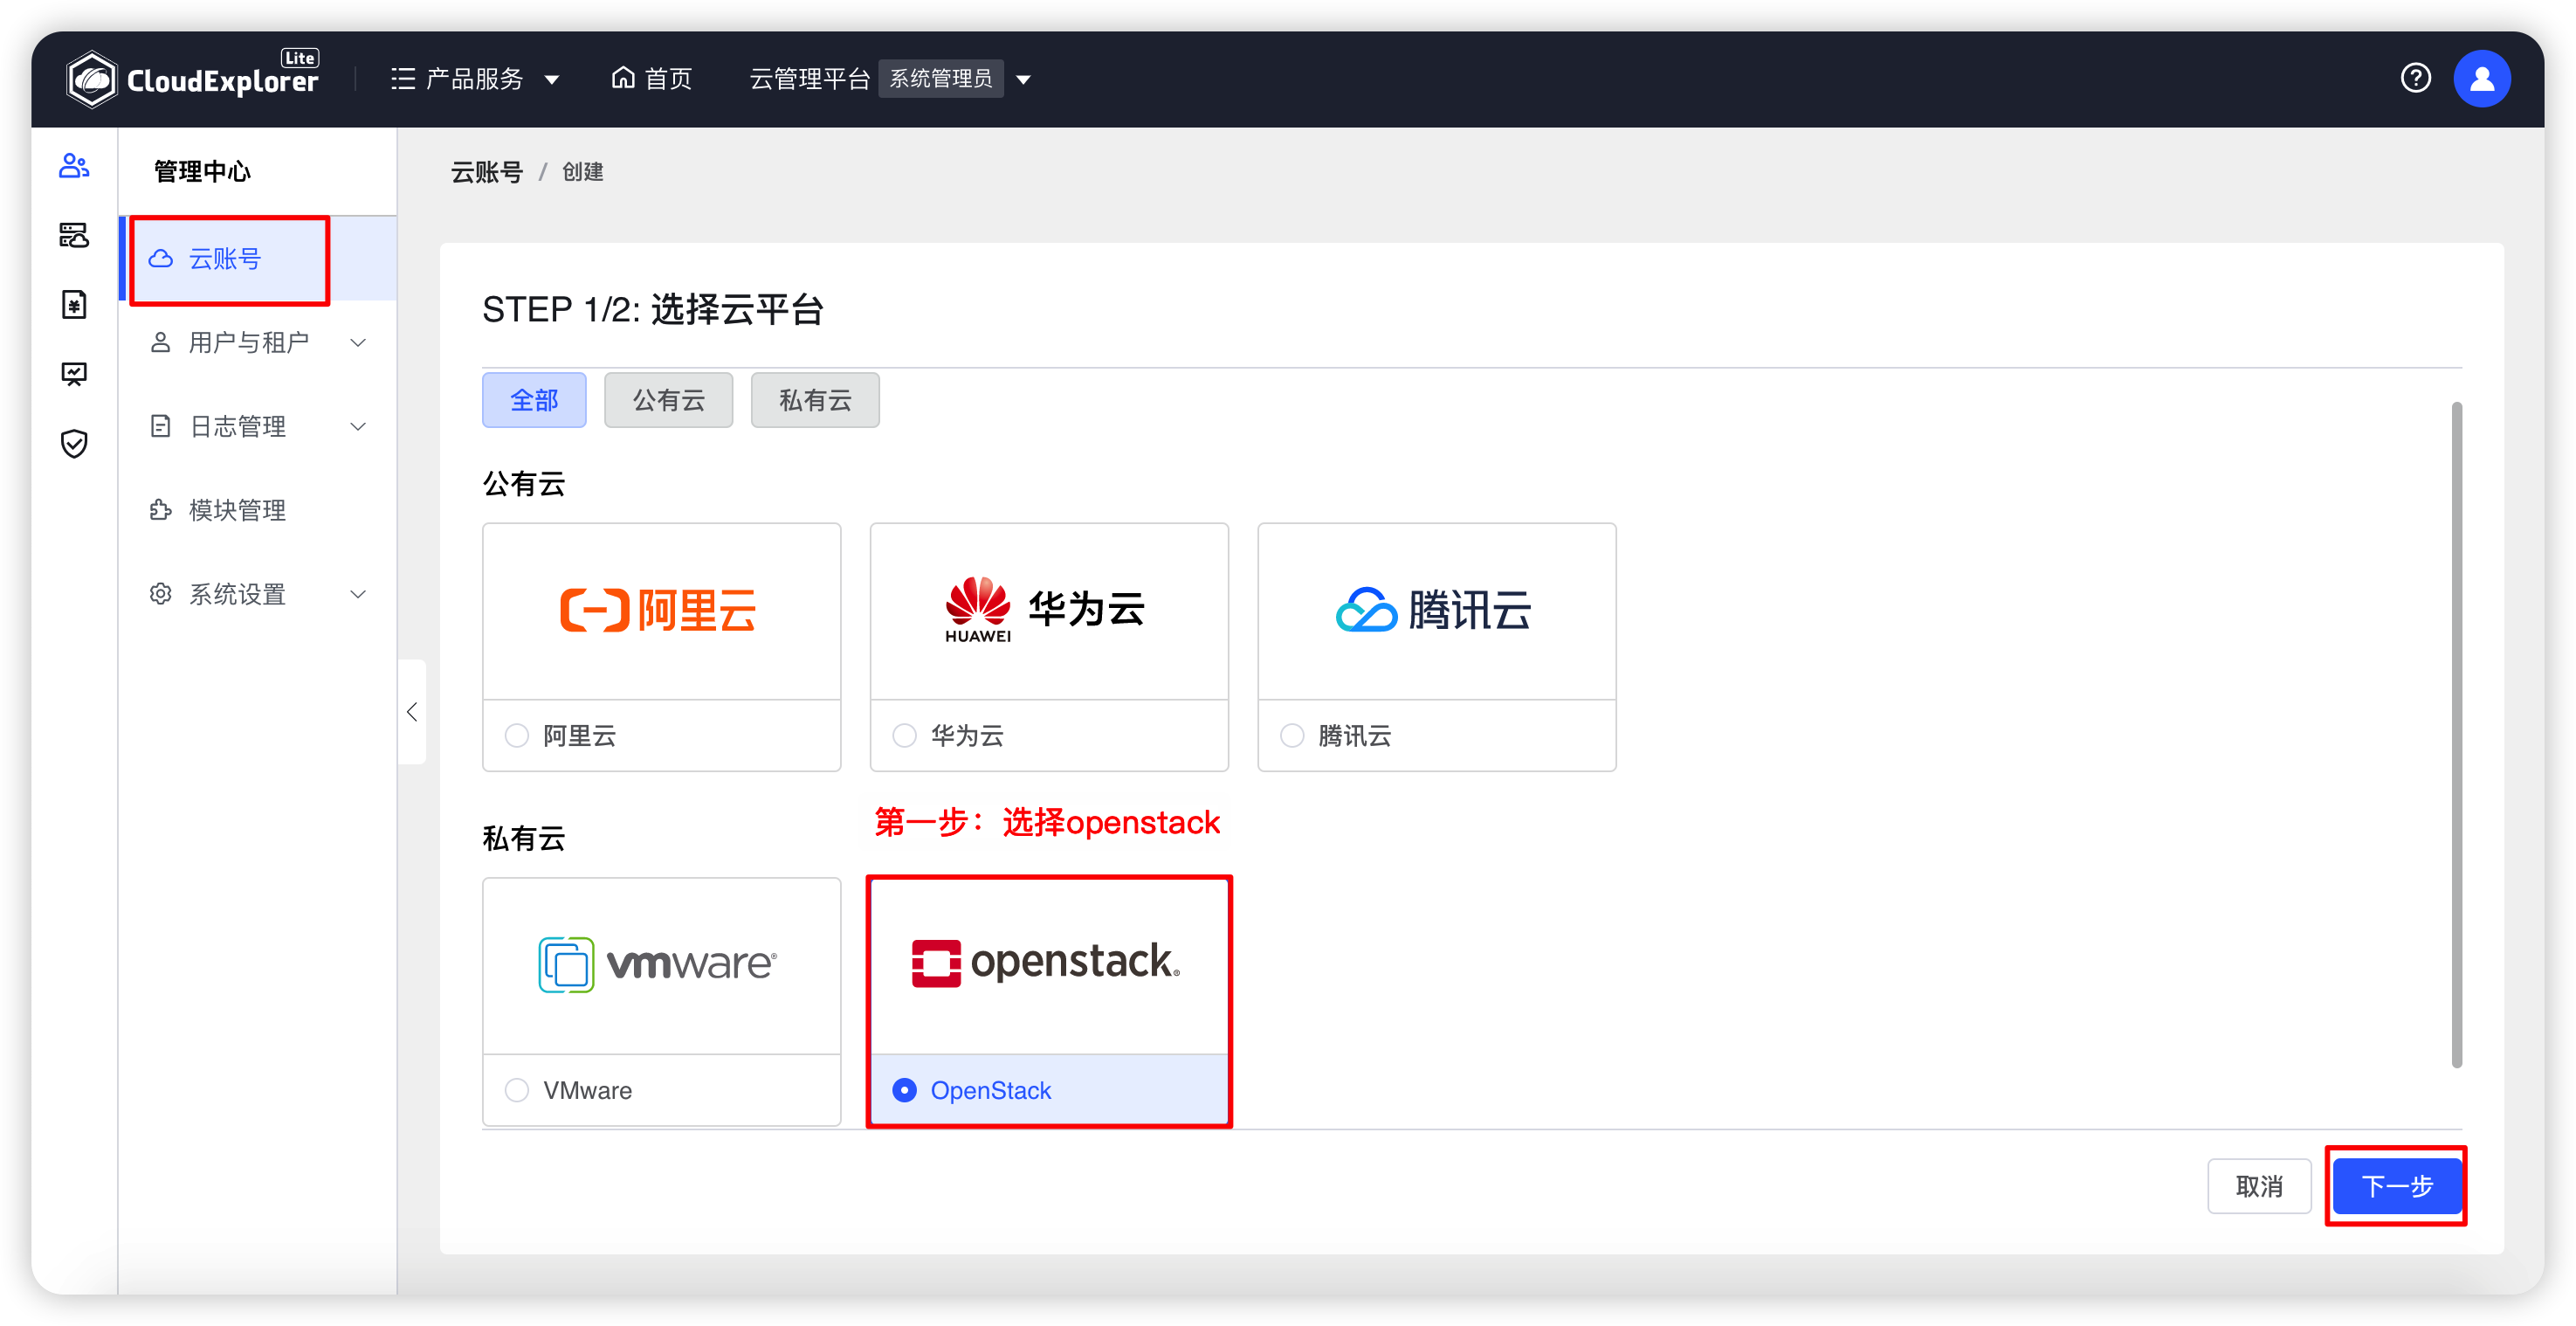Click the STEP 1/2: 选择云平台 title

pyautogui.click(x=653, y=309)
